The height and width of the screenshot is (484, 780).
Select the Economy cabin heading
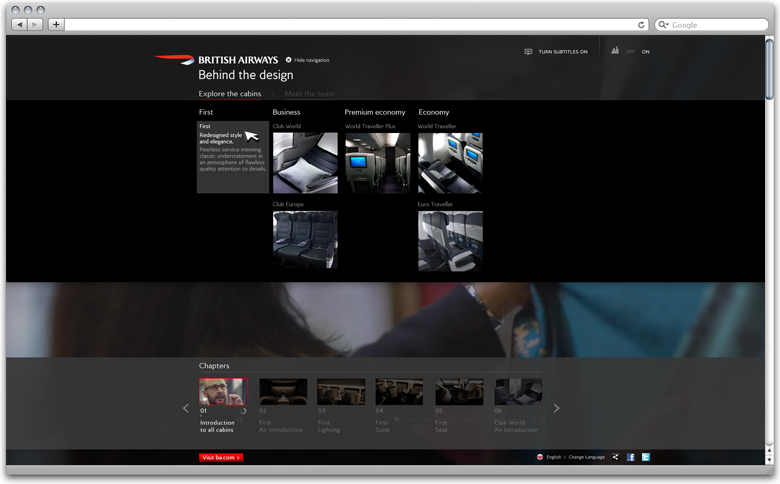click(x=434, y=112)
